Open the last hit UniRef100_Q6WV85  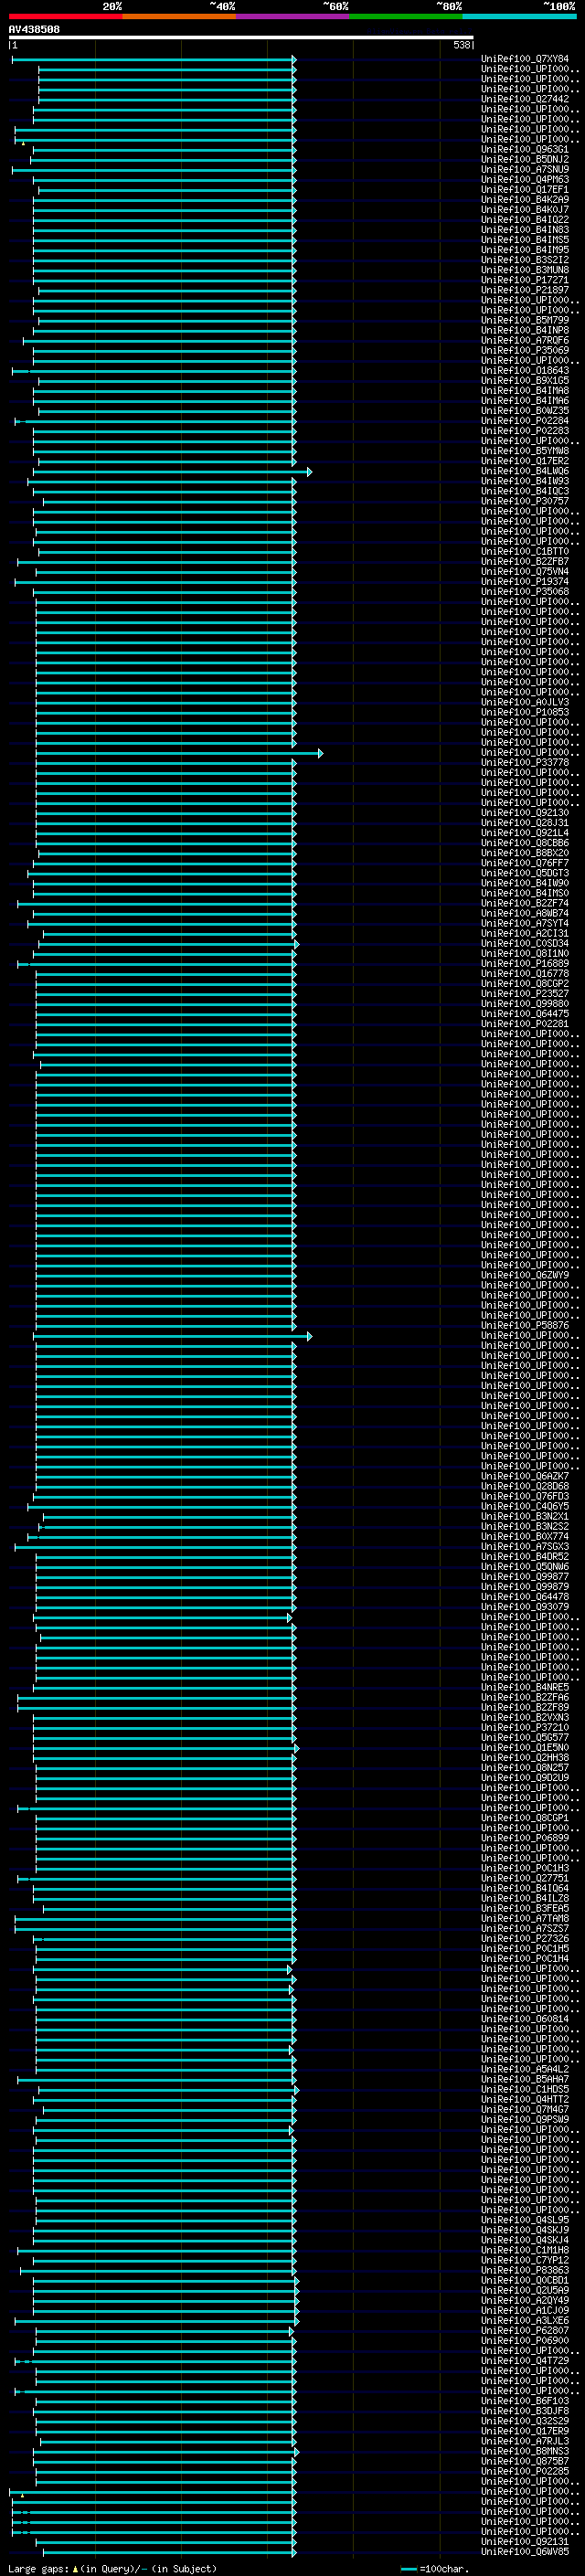pos(525,2551)
